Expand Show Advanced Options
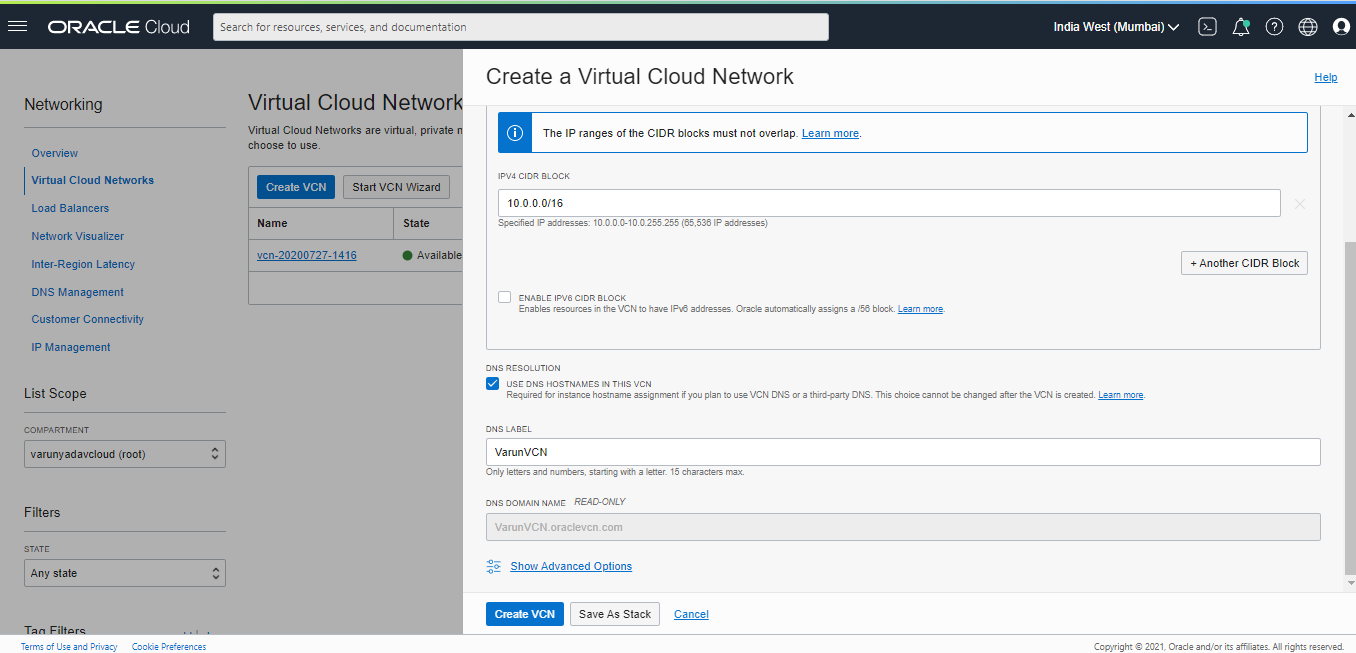Image resolution: width=1356 pixels, height=653 pixels. pos(571,566)
